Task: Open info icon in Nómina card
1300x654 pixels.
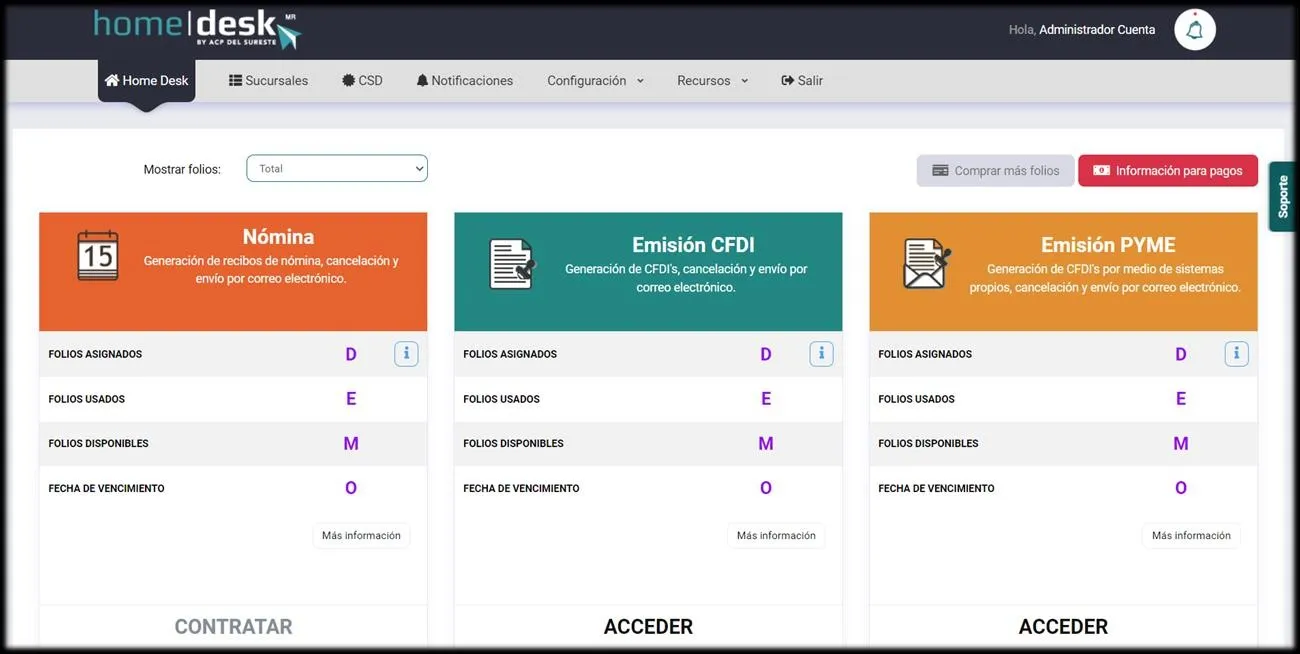Action: [x=406, y=353]
